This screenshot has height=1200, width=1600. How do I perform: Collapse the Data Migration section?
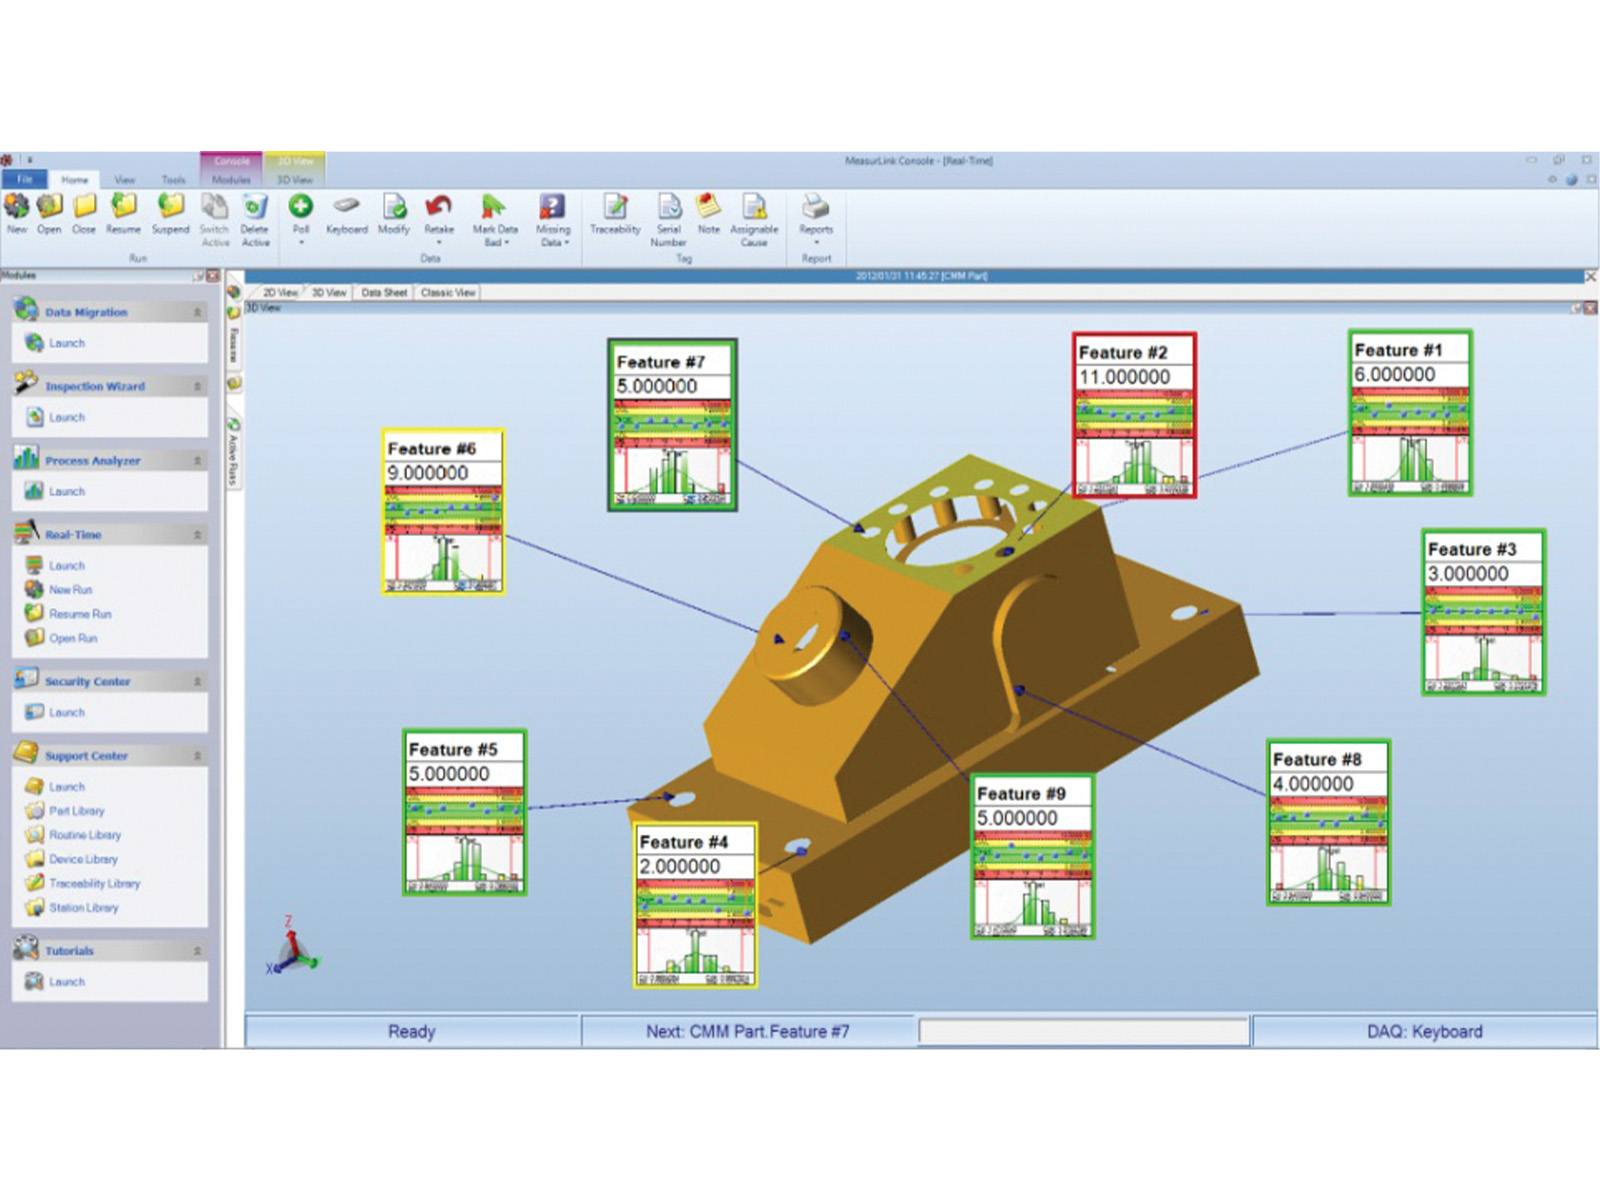point(197,312)
